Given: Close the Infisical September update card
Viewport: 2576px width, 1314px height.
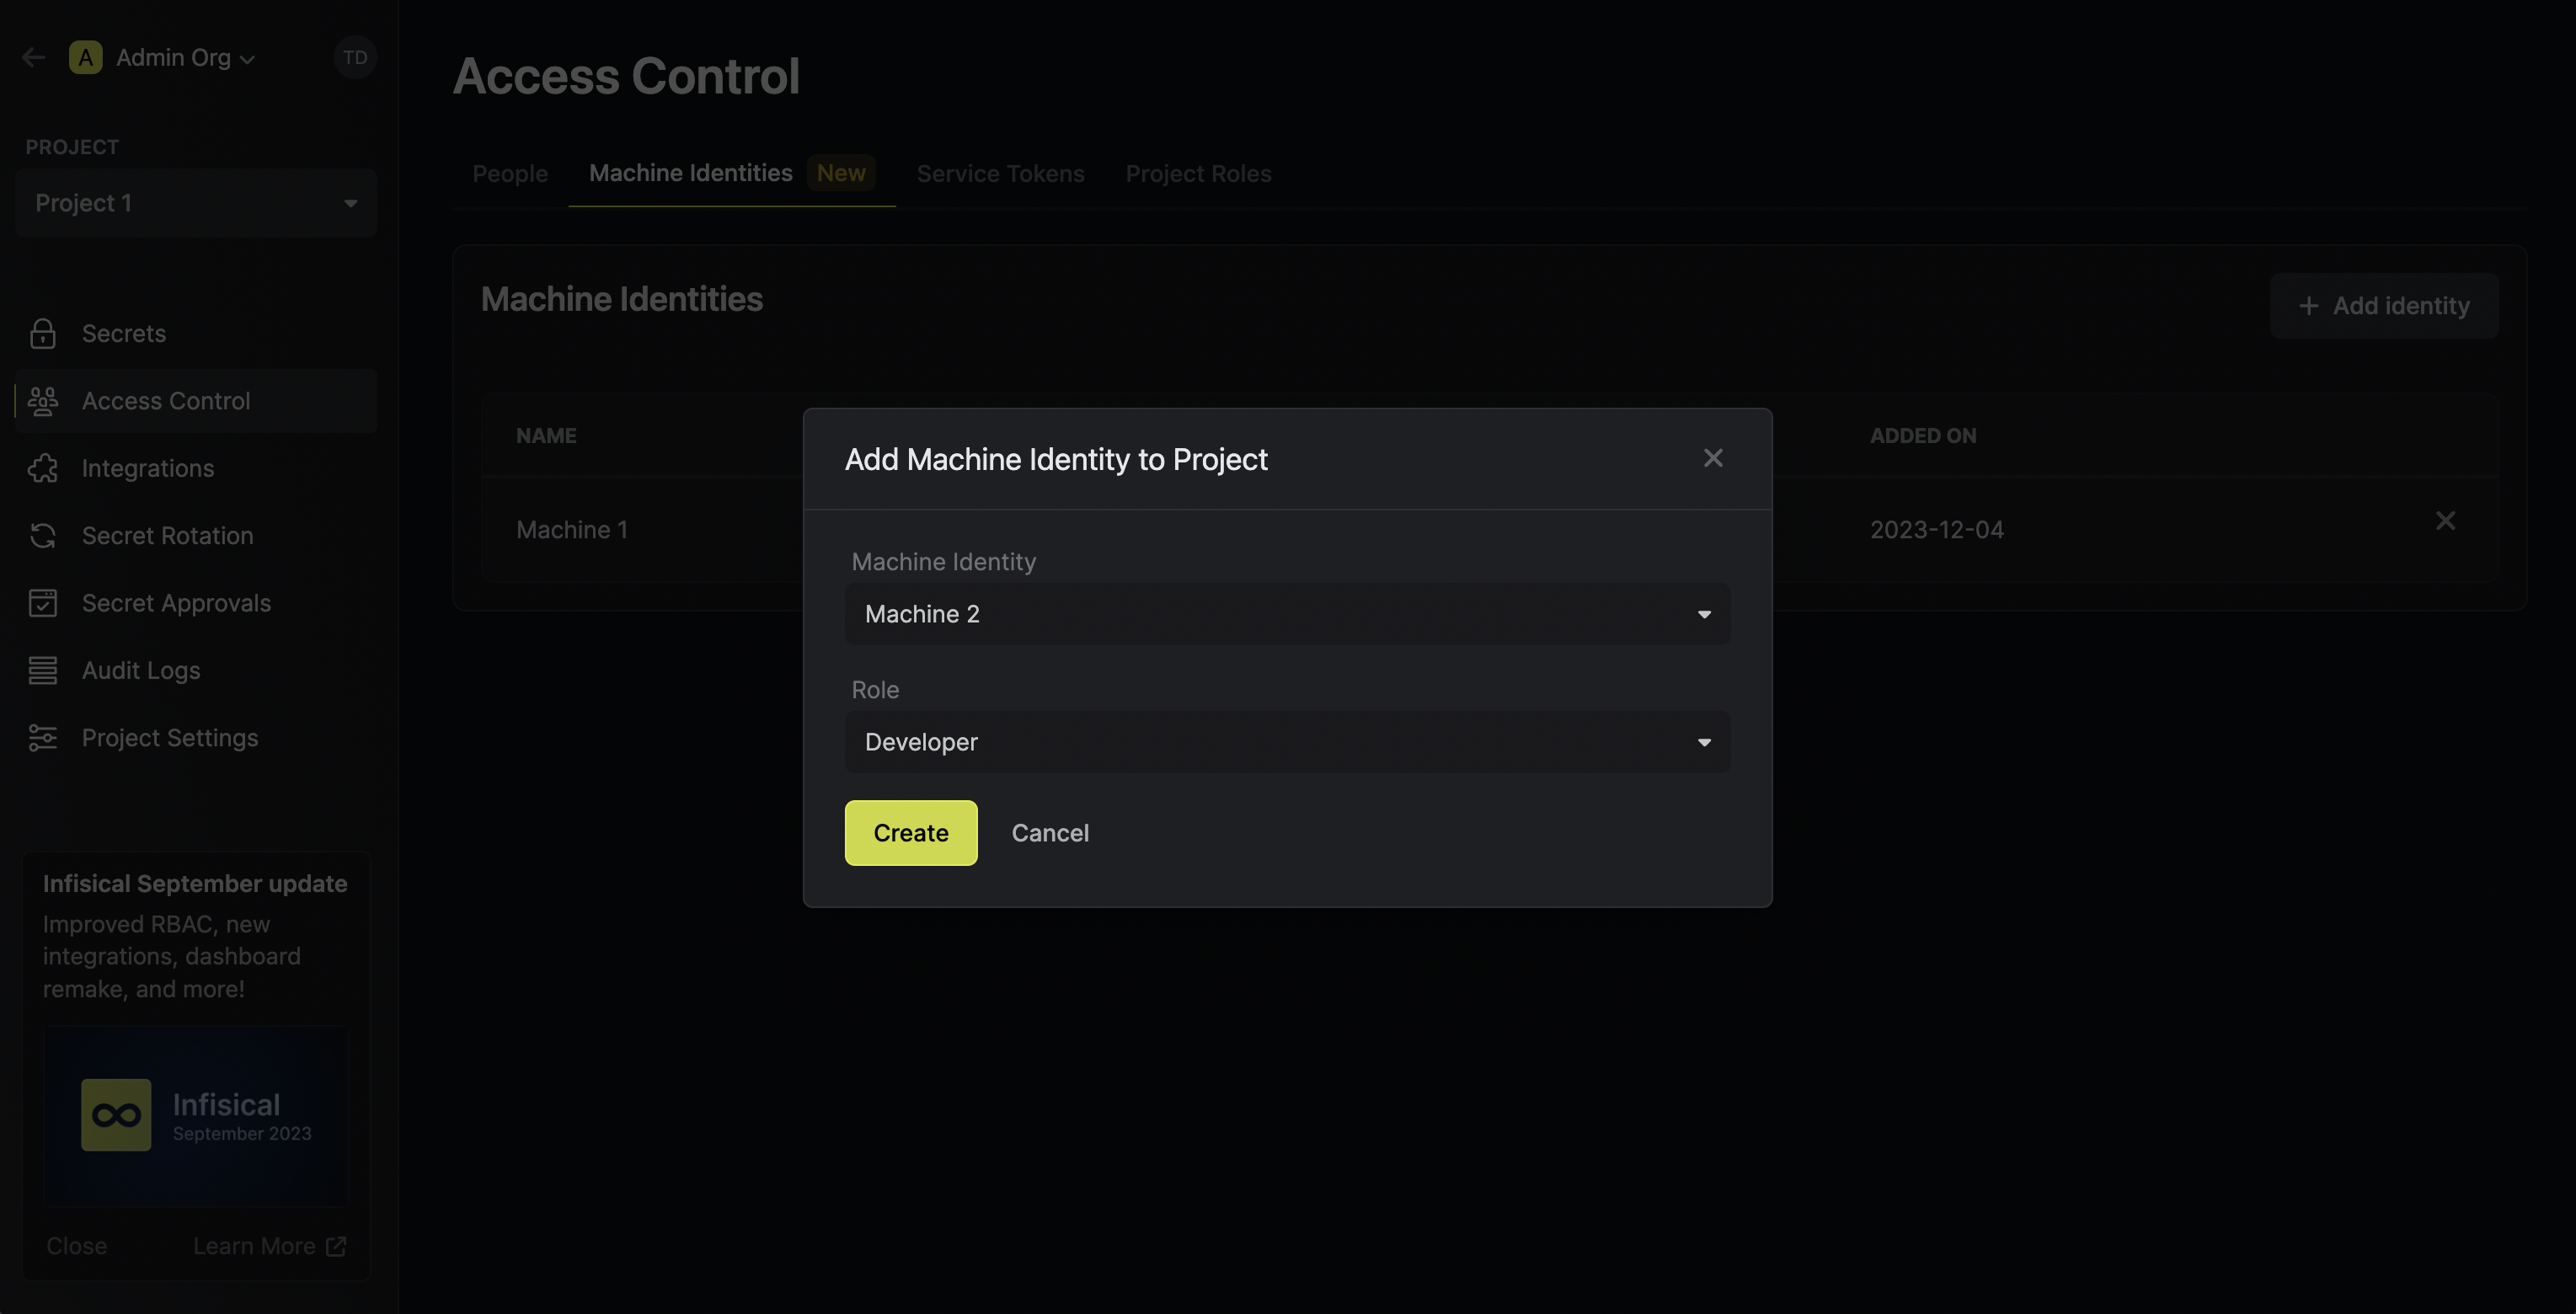Looking at the screenshot, I should (x=76, y=1246).
